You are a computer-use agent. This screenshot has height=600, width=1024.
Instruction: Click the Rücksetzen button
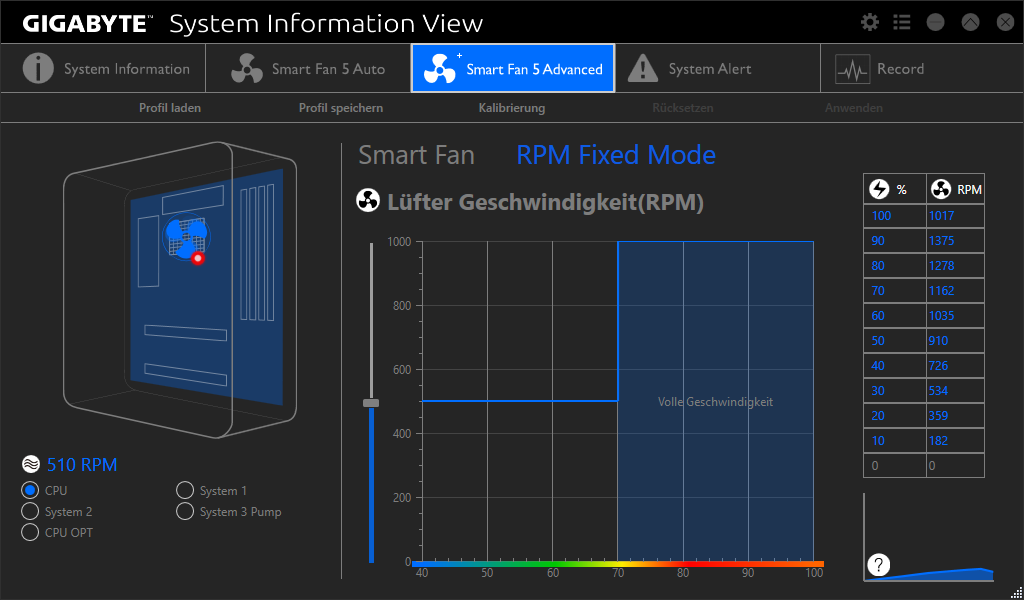point(682,108)
